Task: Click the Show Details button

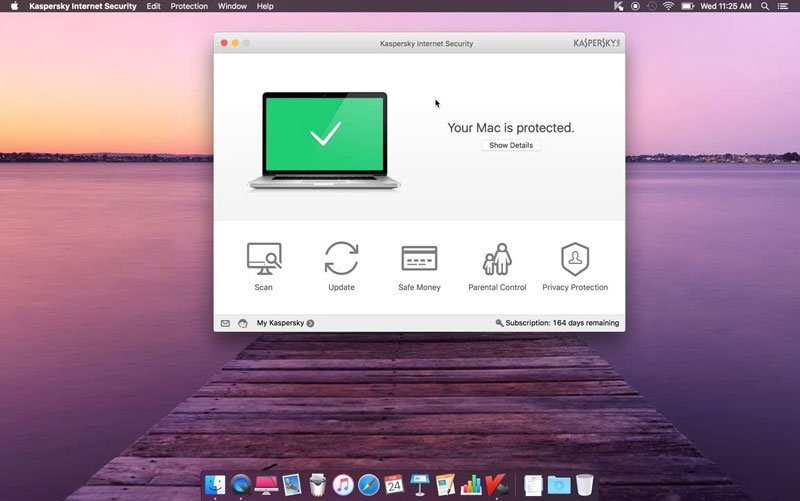Action: pyautogui.click(x=511, y=145)
